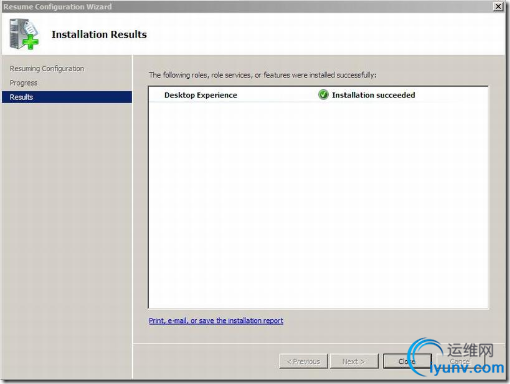The image size is (510, 384).
Task: Select the Resuming Configuration step
Action: (47, 68)
